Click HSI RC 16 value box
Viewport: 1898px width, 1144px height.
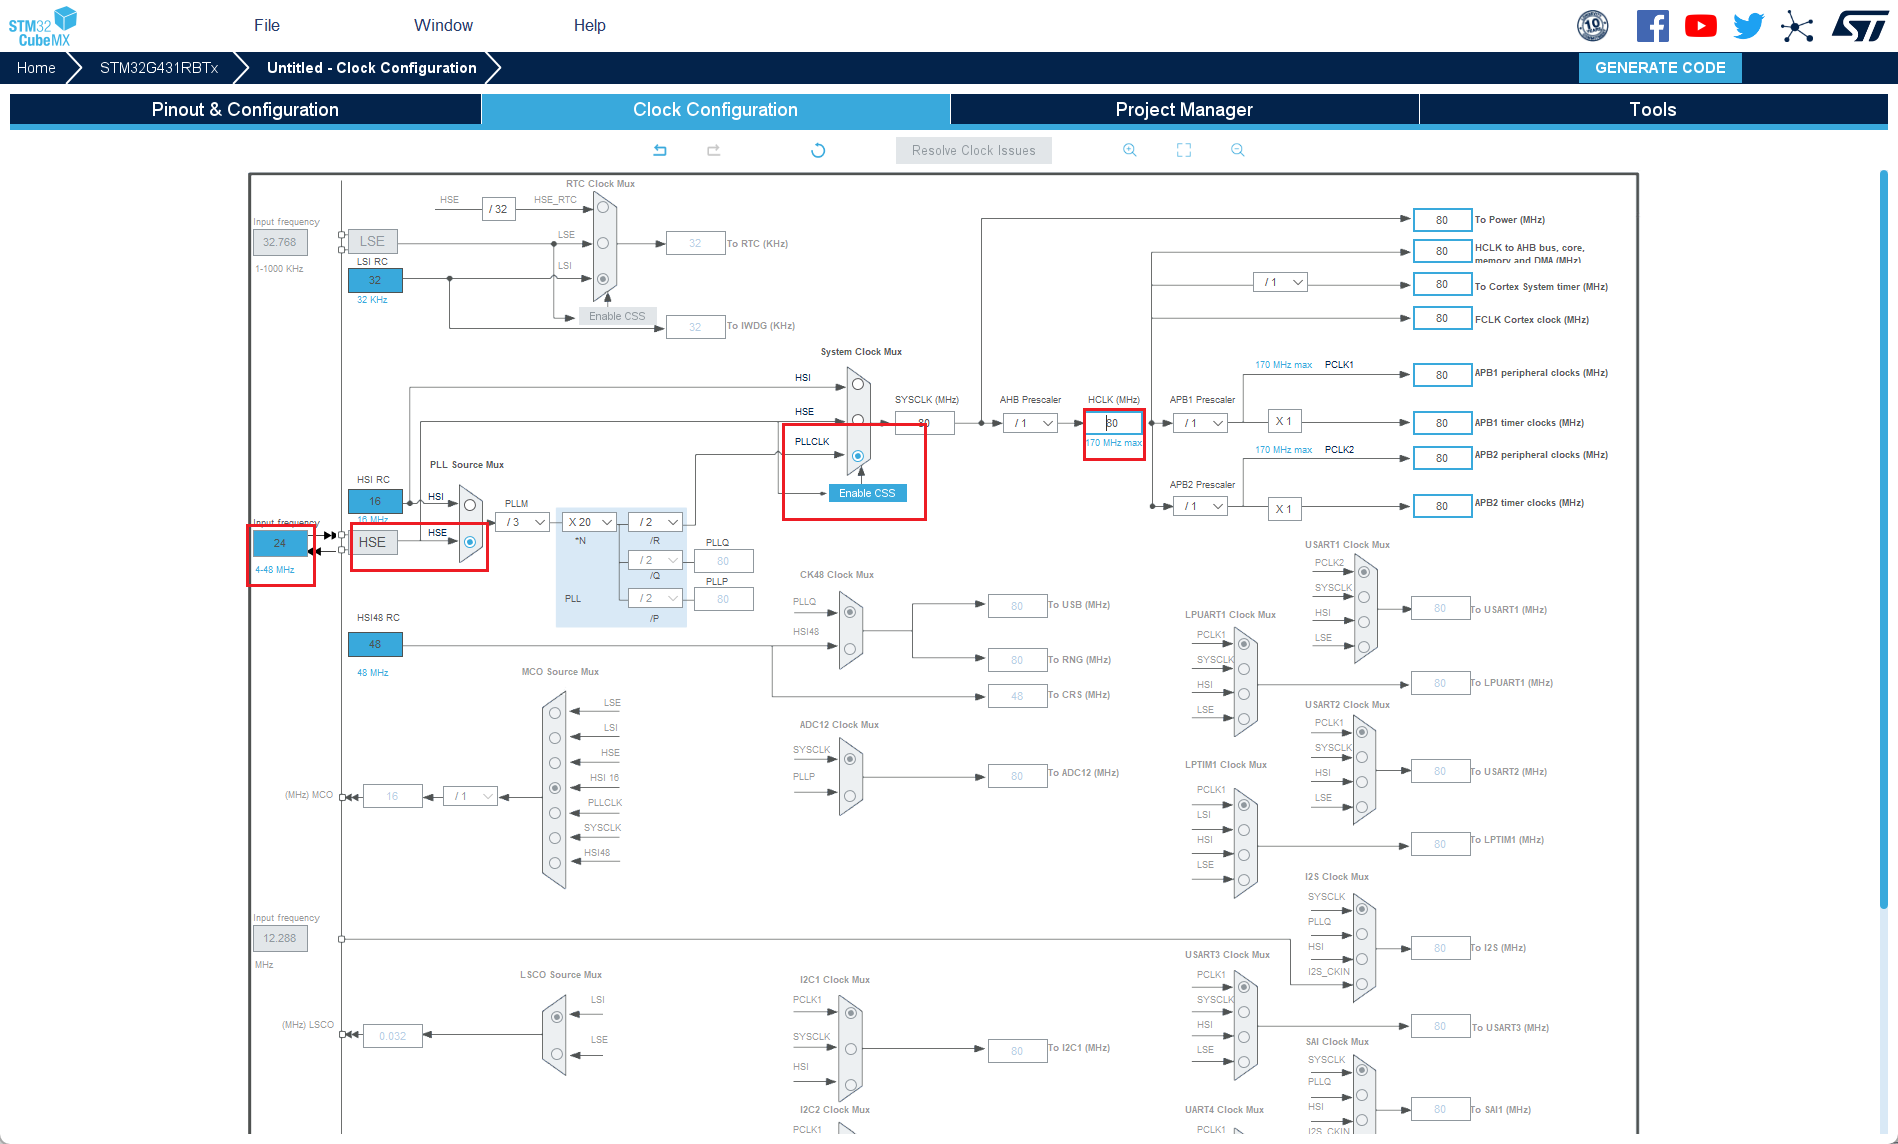click(375, 501)
